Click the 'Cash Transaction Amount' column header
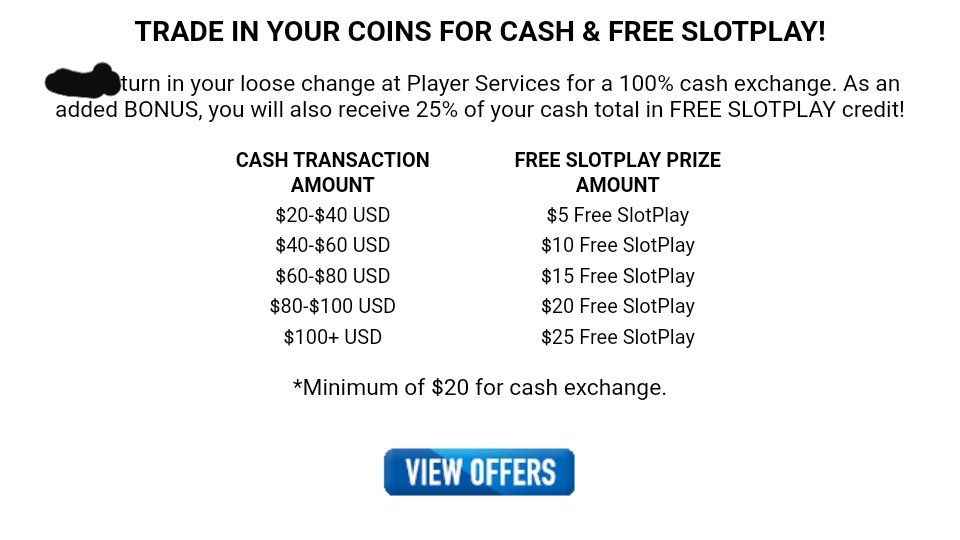Screen dimensions: 960x540 332,172
